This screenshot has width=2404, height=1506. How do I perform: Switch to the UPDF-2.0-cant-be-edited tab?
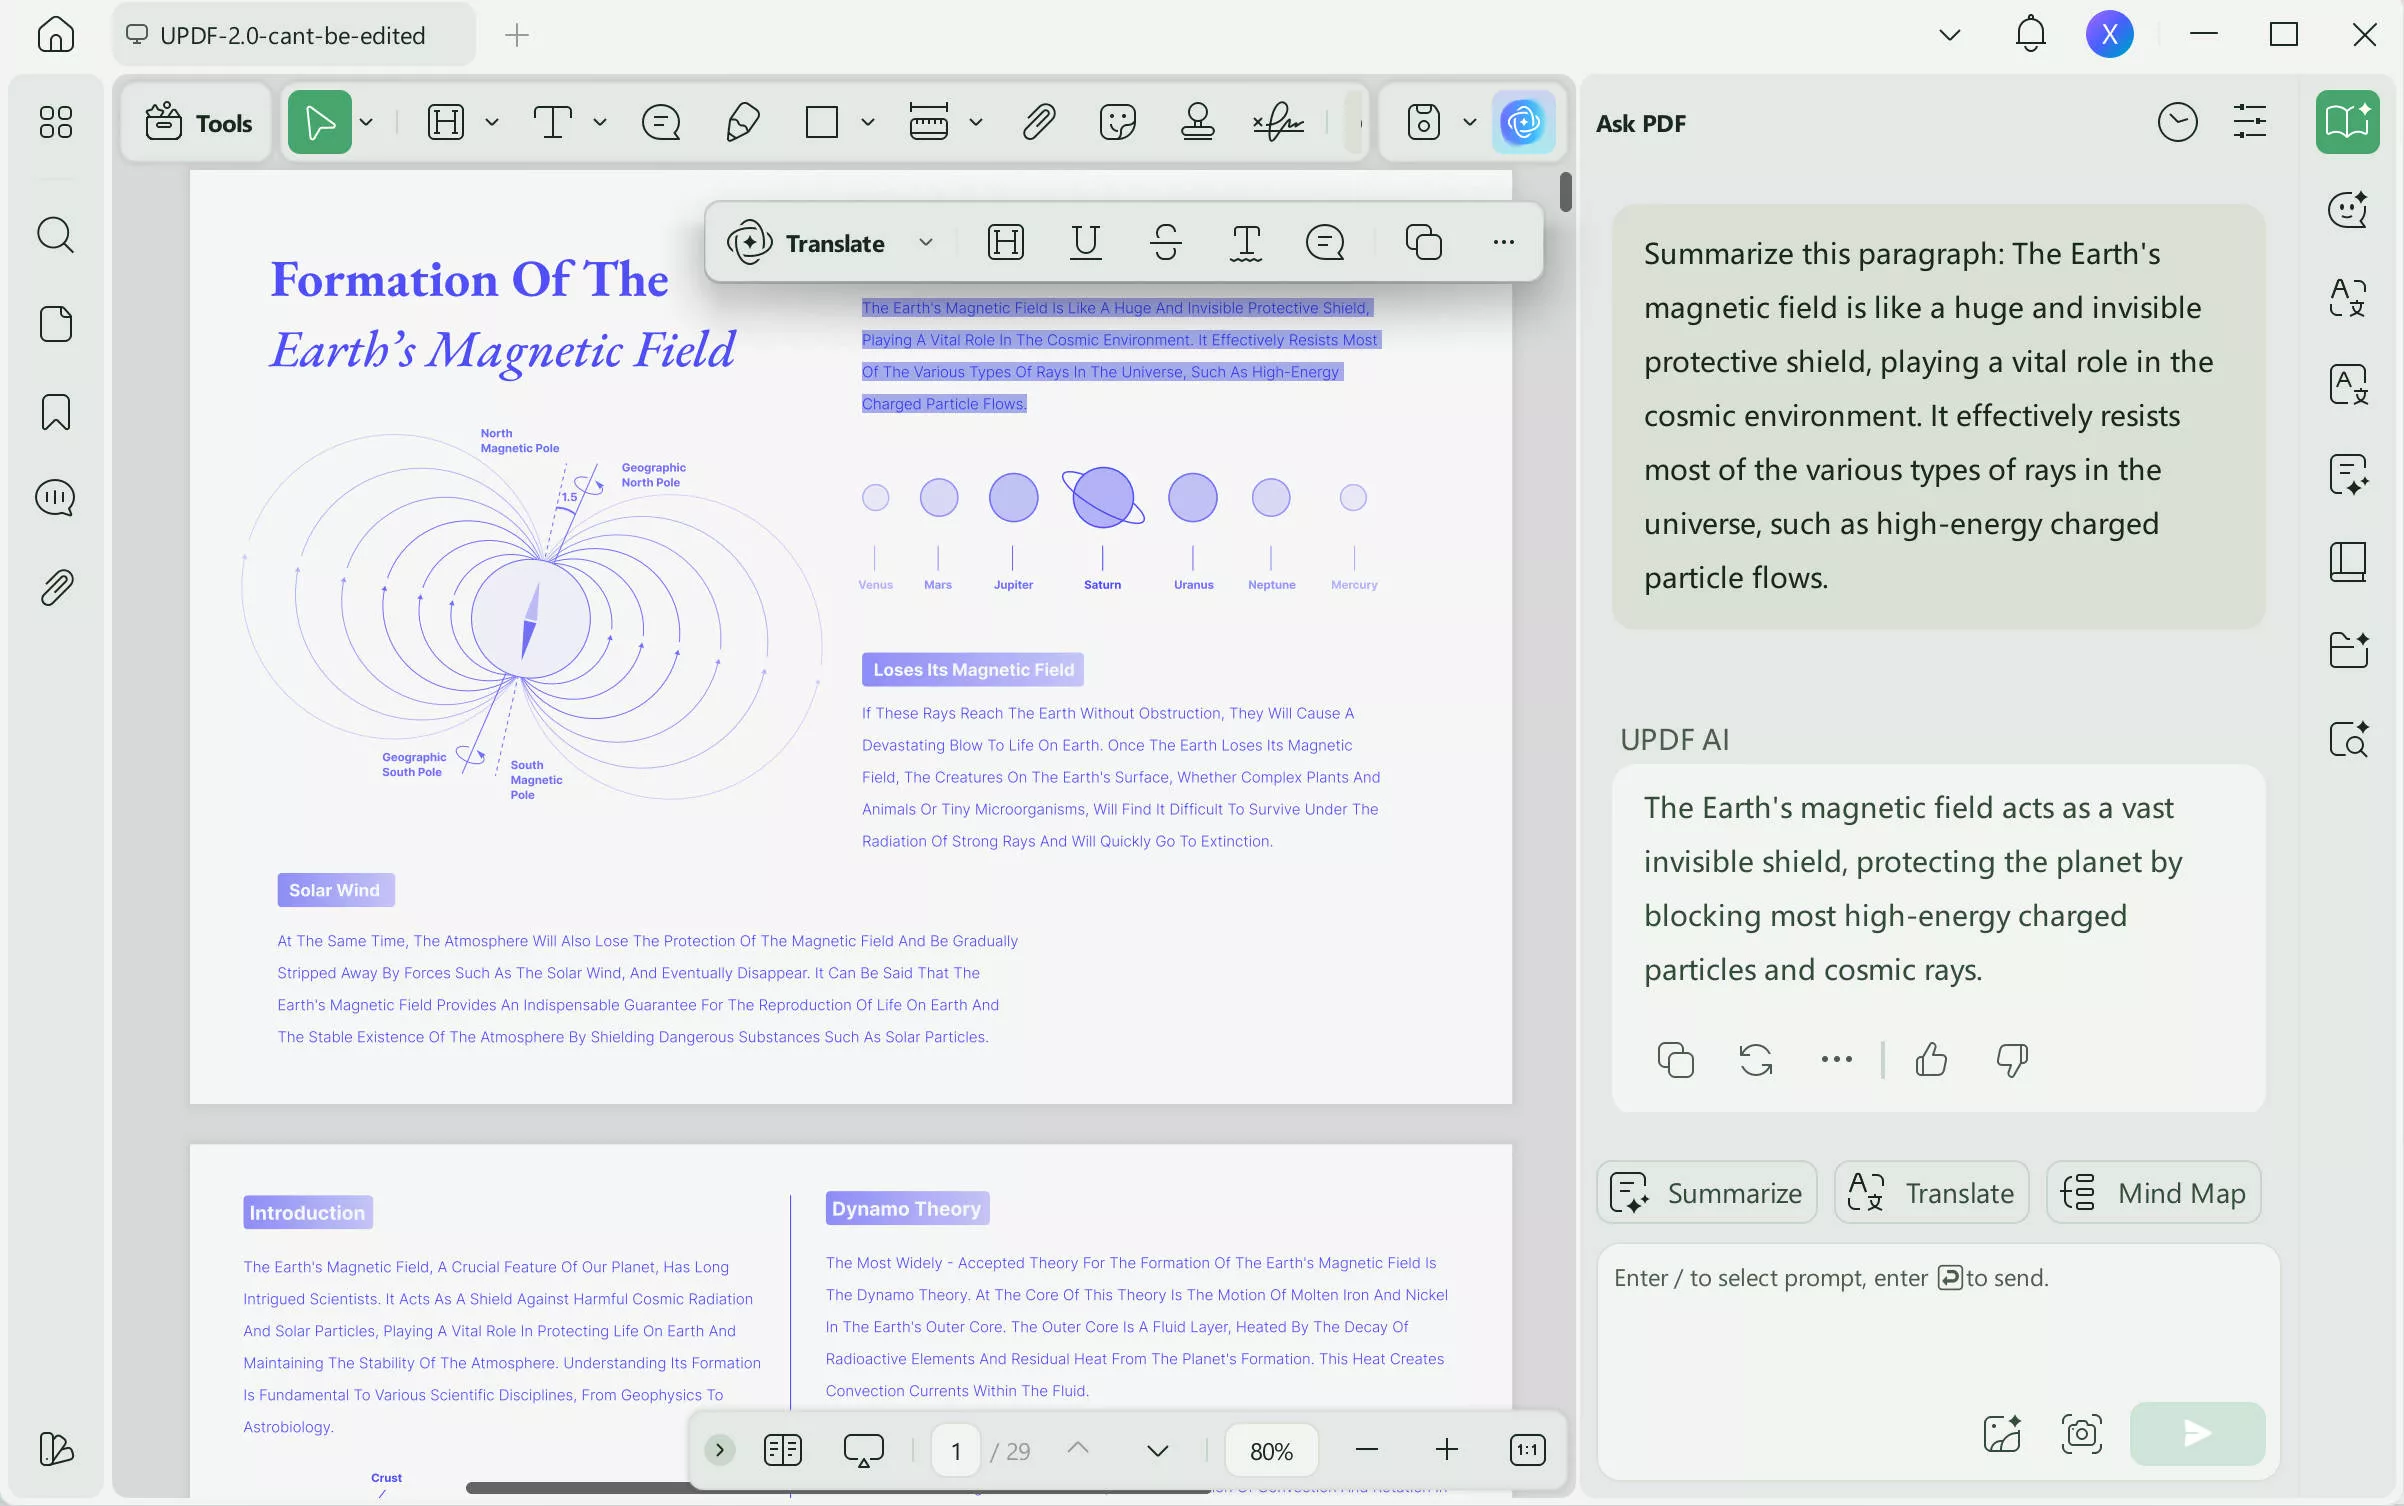tap(293, 35)
